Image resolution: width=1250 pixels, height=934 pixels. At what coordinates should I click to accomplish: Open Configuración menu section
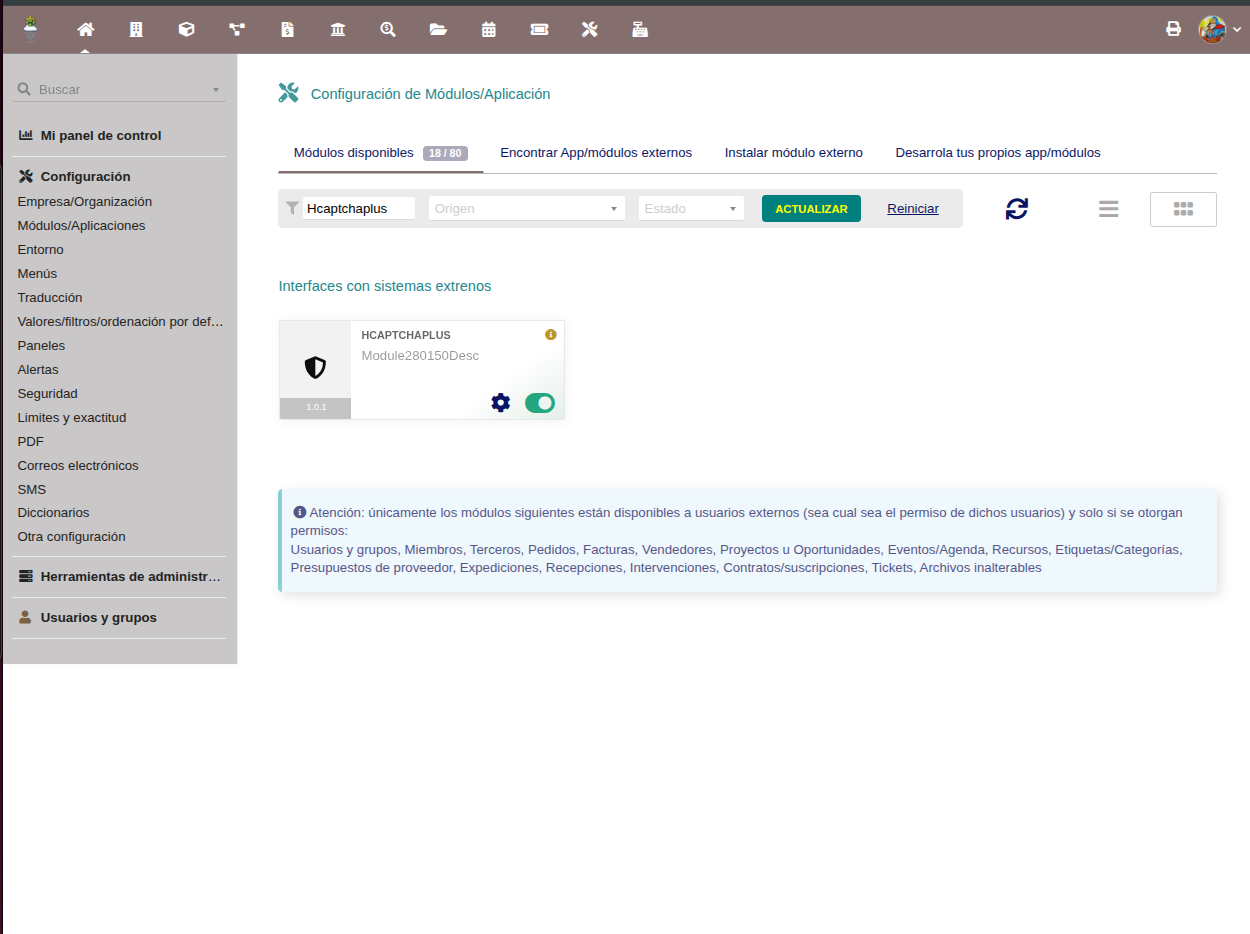[x=86, y=176]
